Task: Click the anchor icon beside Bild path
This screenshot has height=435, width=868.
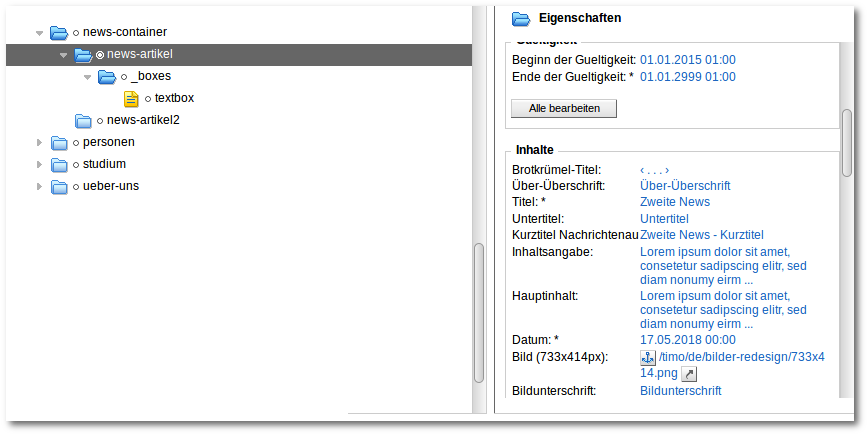Action: [x=648, y=358]
